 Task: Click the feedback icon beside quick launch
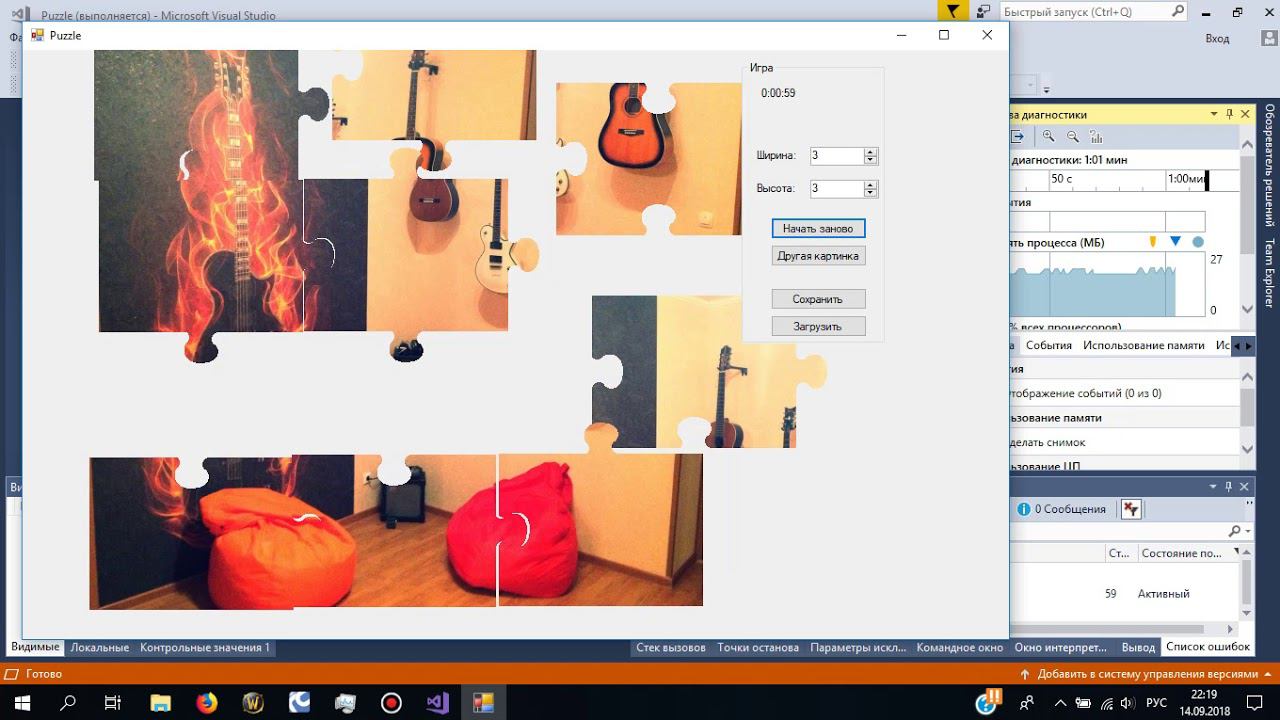pos(984,12)
